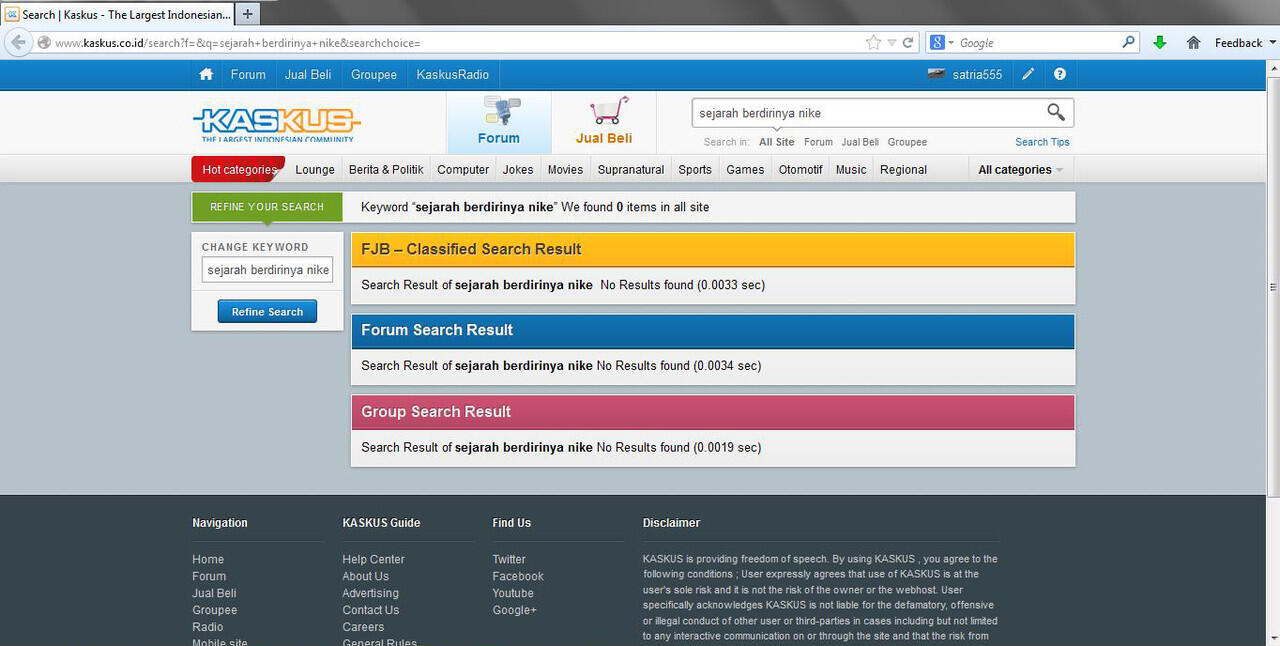Select Forum in top blue navigation
The height and width of the screenshot is (646, 1280).
(248, 74)
